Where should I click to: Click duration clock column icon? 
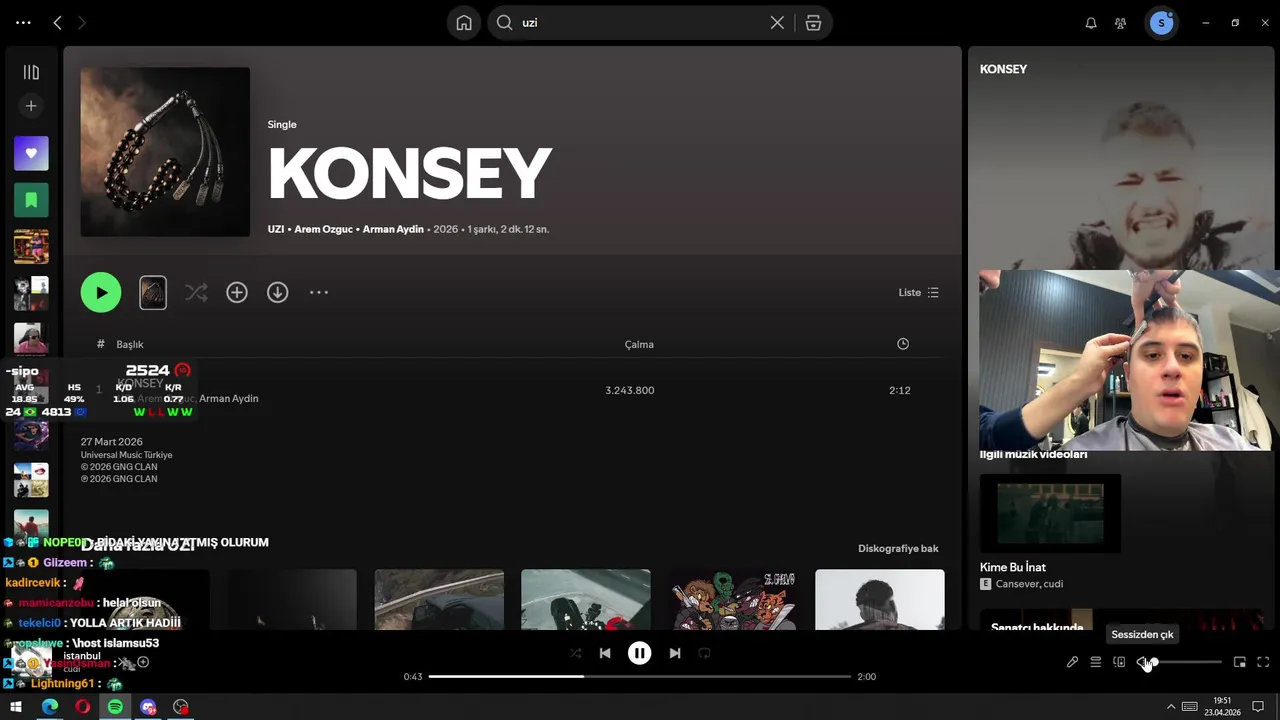(x=903, y=344)
